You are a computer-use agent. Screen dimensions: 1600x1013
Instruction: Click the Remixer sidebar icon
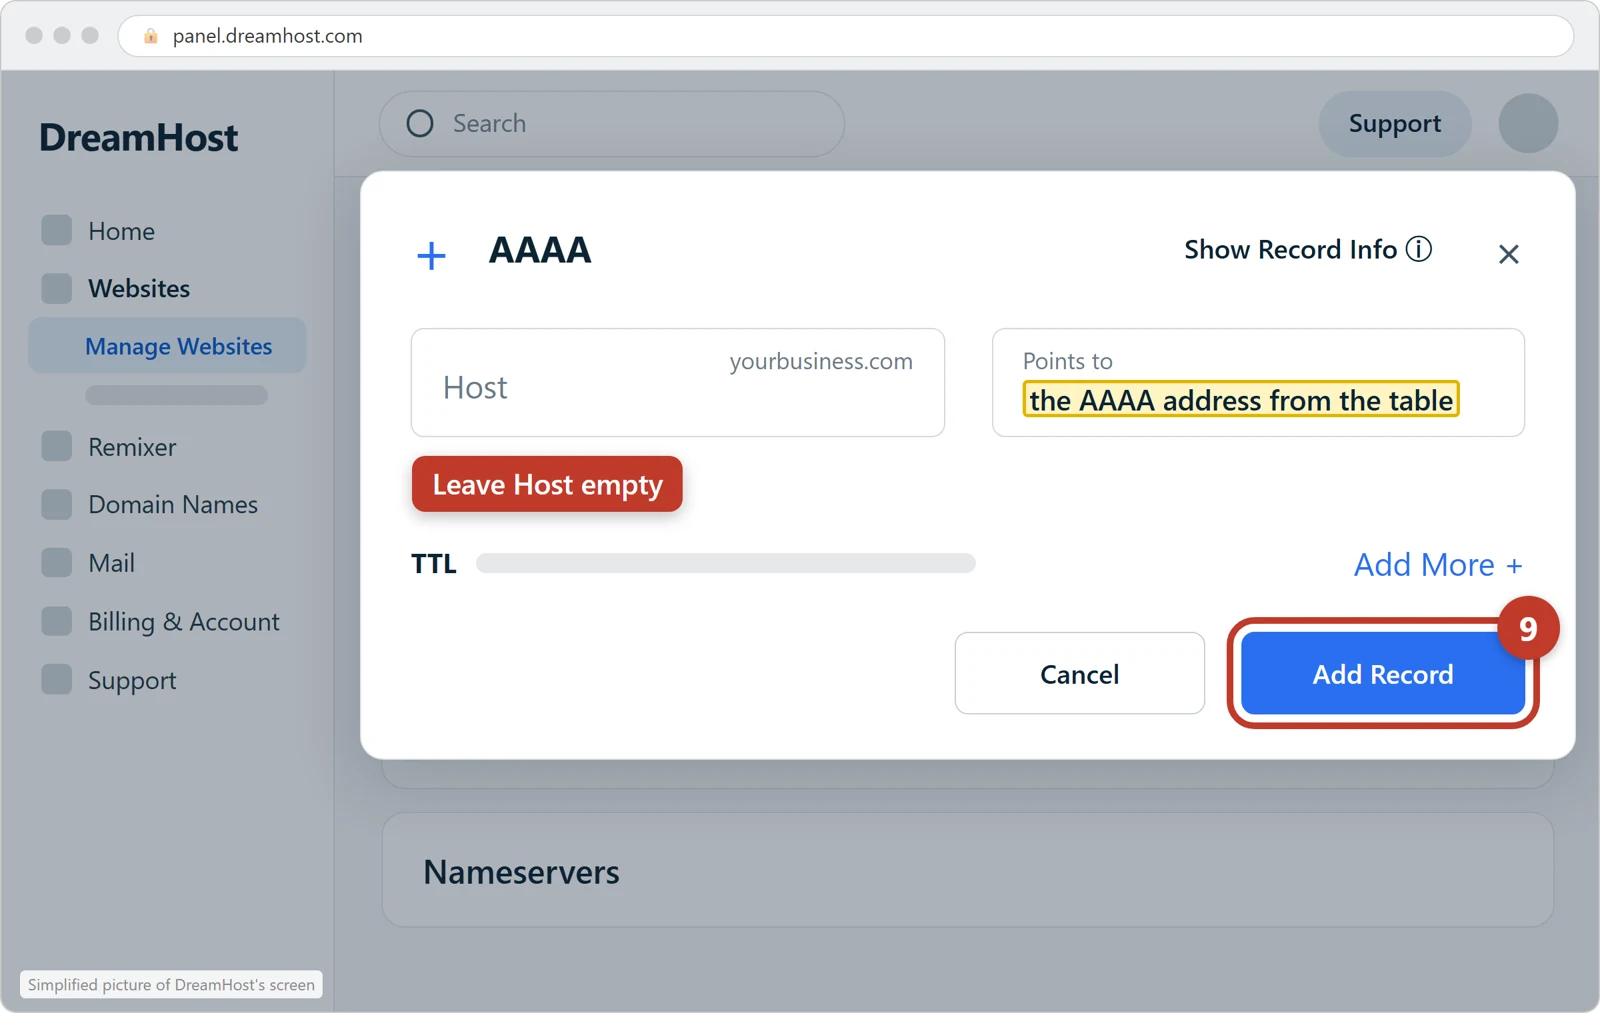click(x=57, y=446)
